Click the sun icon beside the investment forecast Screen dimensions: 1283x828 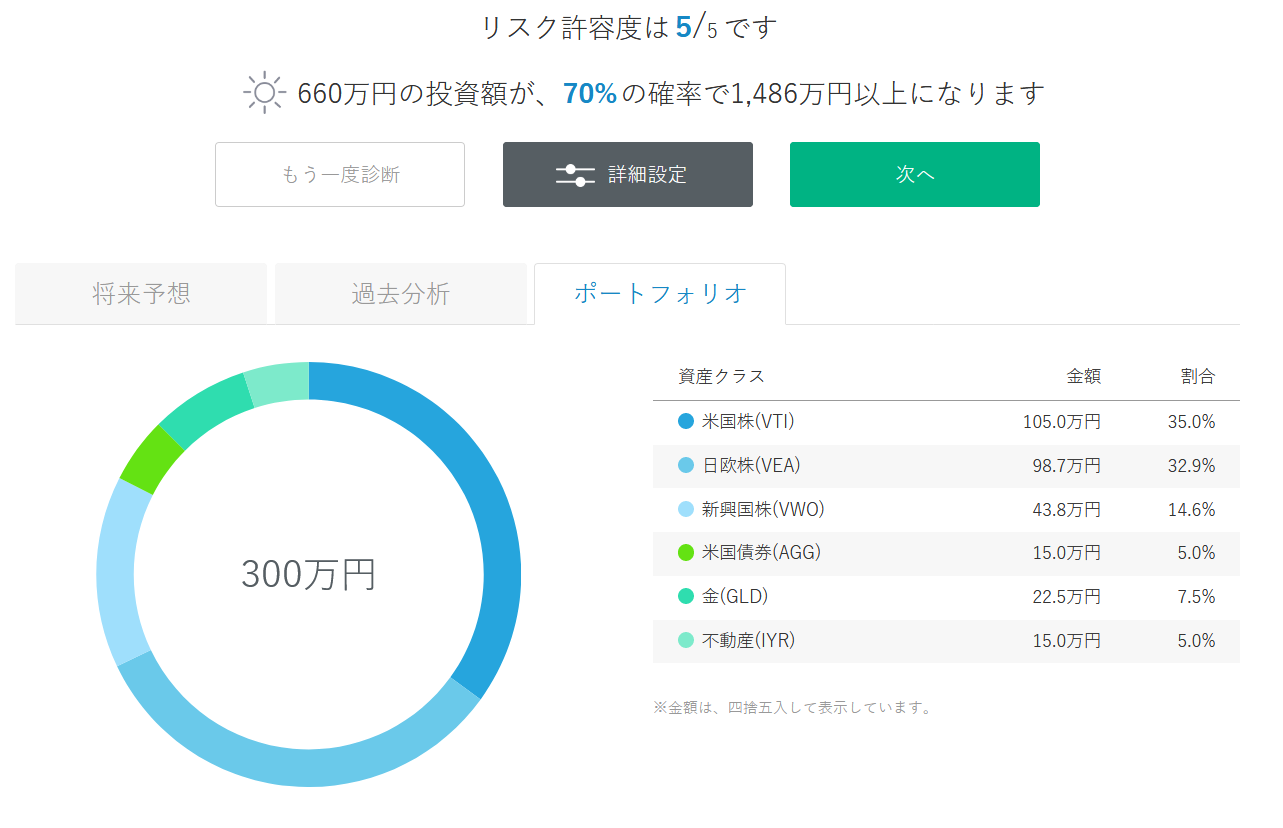264,94
